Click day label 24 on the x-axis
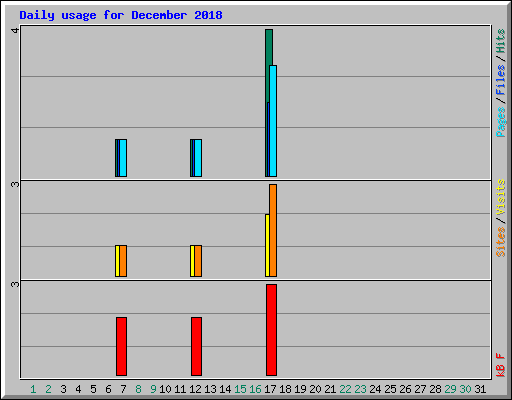The width and height of the screenshot is (512, 400). click(x=375, y=389)
